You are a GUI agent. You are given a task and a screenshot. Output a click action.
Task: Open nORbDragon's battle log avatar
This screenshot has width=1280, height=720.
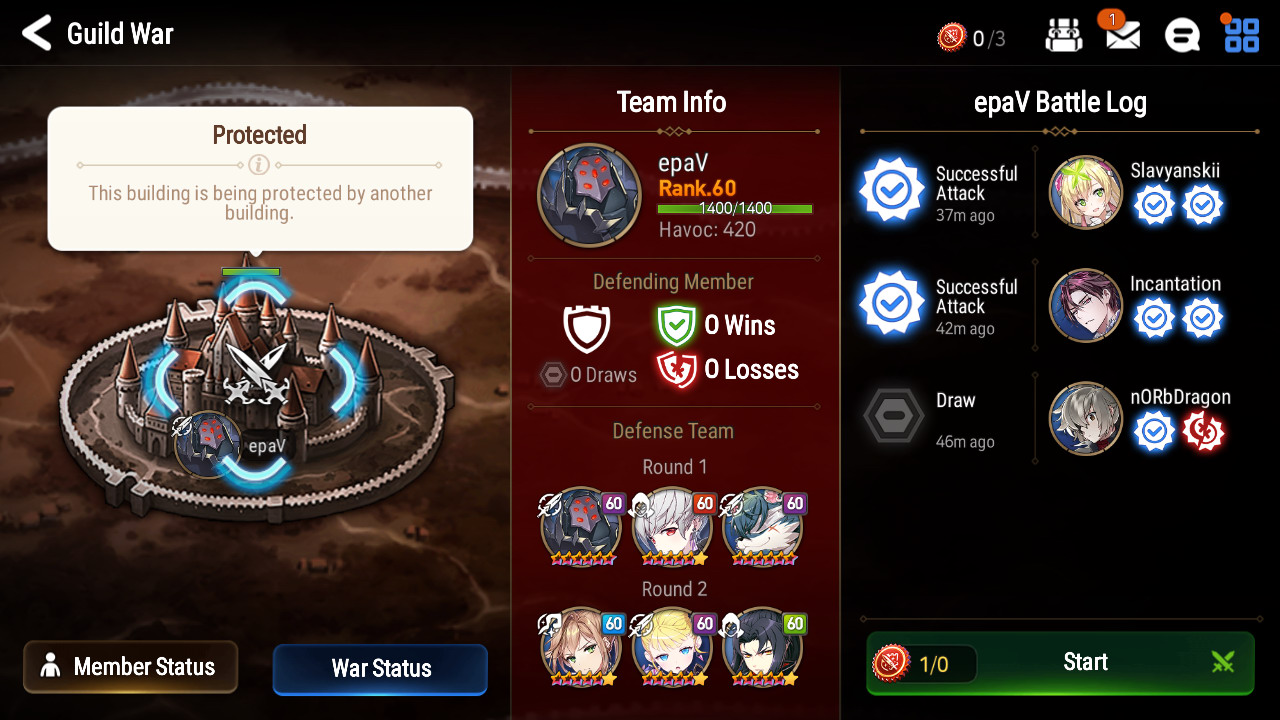pos(1086,418)
